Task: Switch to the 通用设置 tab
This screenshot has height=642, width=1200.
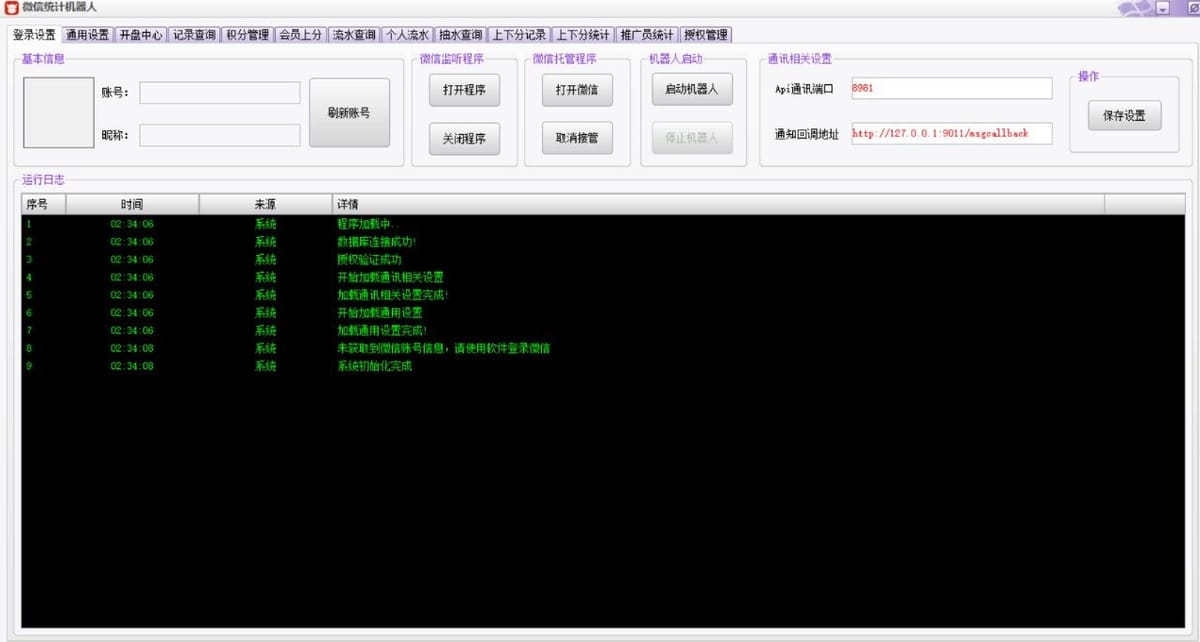Action: pos(88,35)
